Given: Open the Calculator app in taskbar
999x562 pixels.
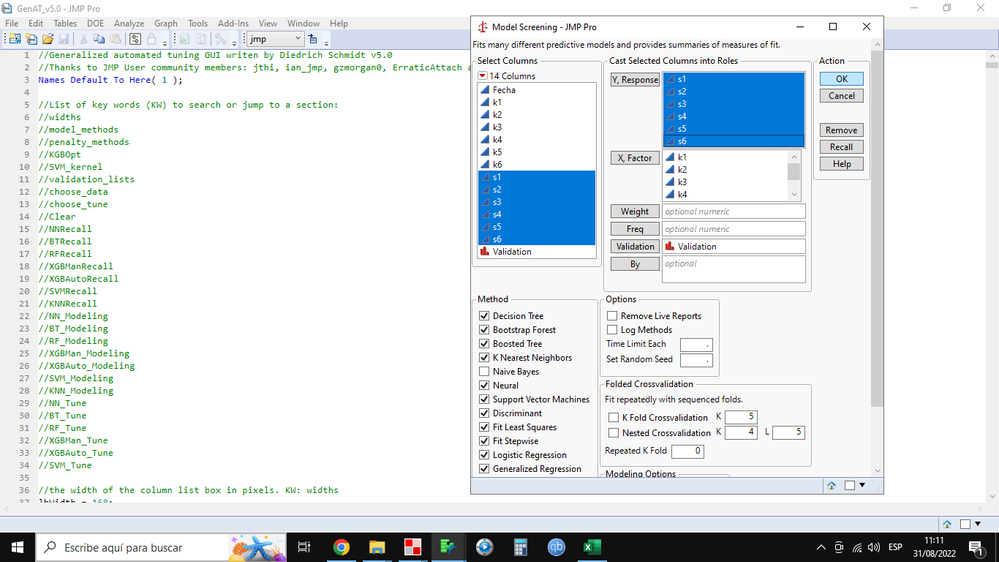Looking at the screenshot, I should (520, 547).
